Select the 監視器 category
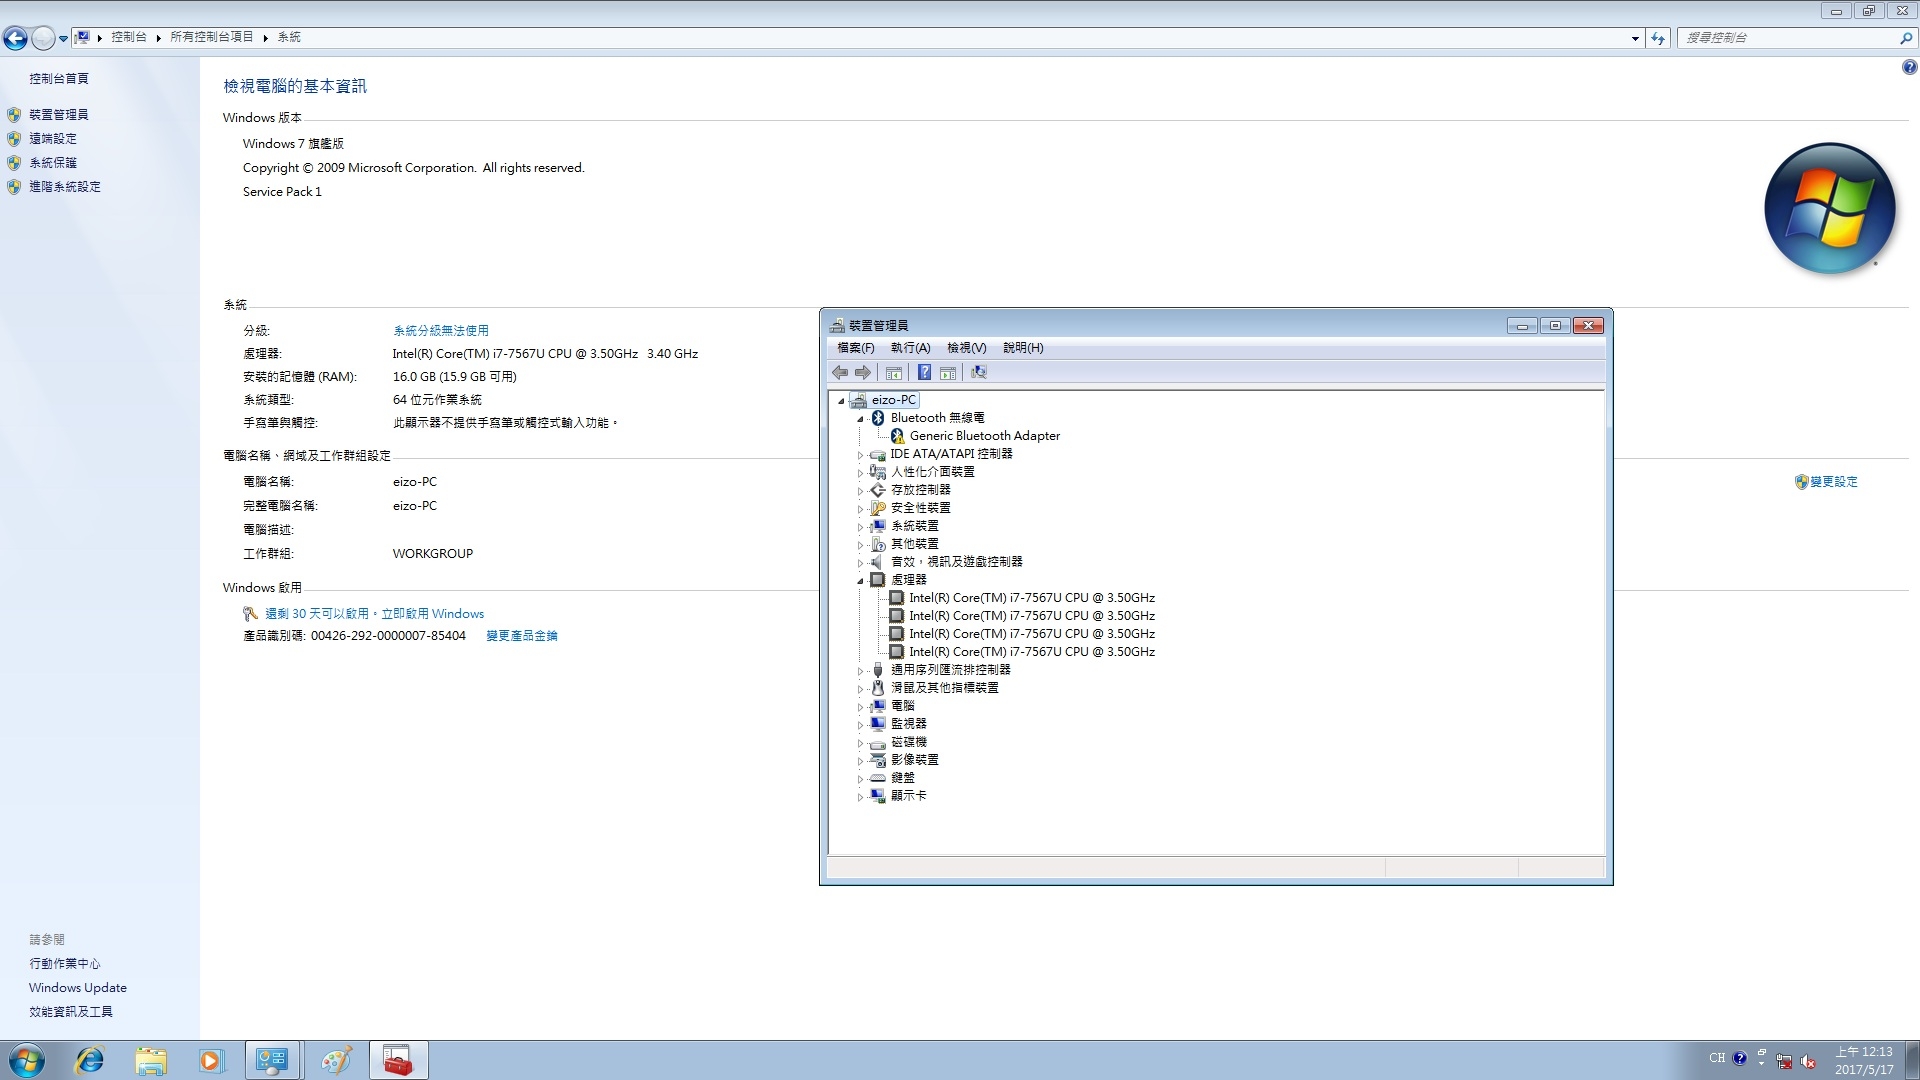Image resolution: width=1920 pixels, height=1080 pixels. tap(908, 724)
